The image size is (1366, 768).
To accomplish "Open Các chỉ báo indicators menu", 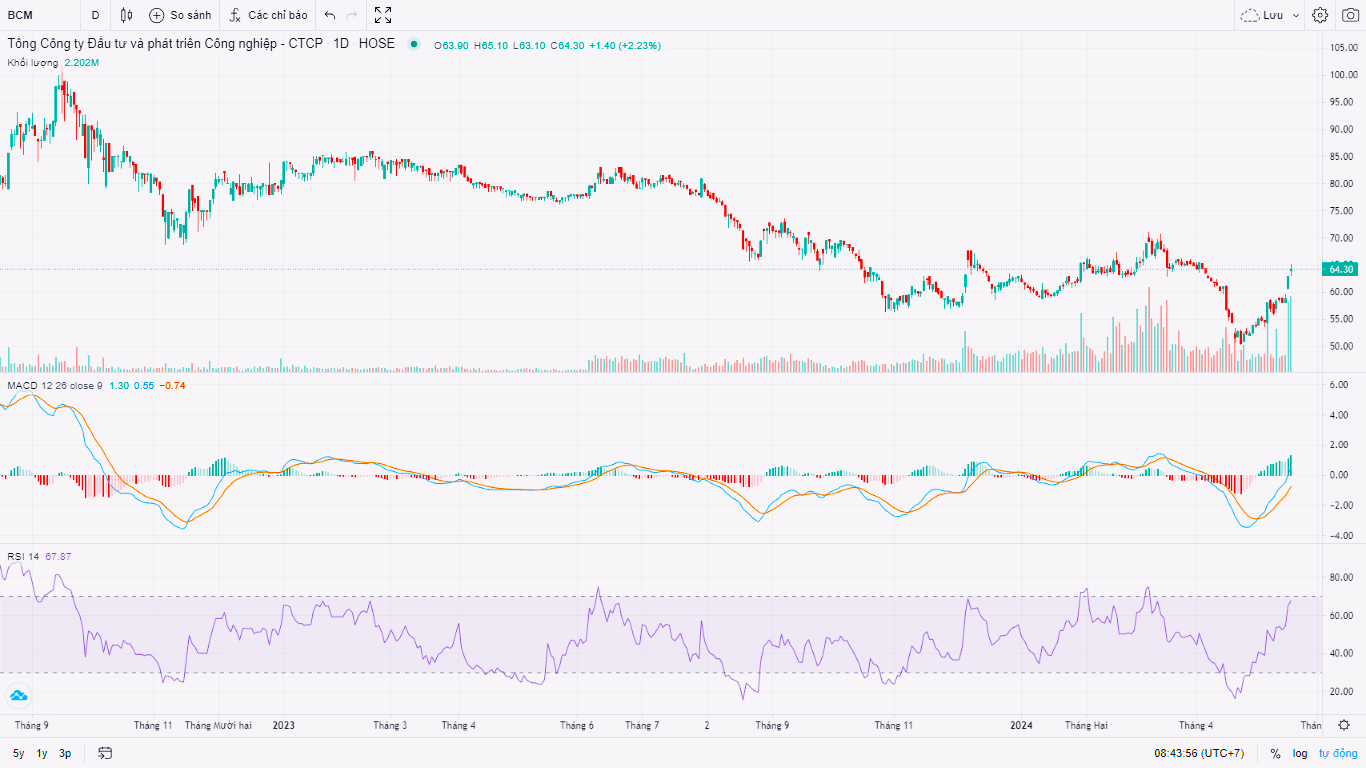I will point(268,15).
